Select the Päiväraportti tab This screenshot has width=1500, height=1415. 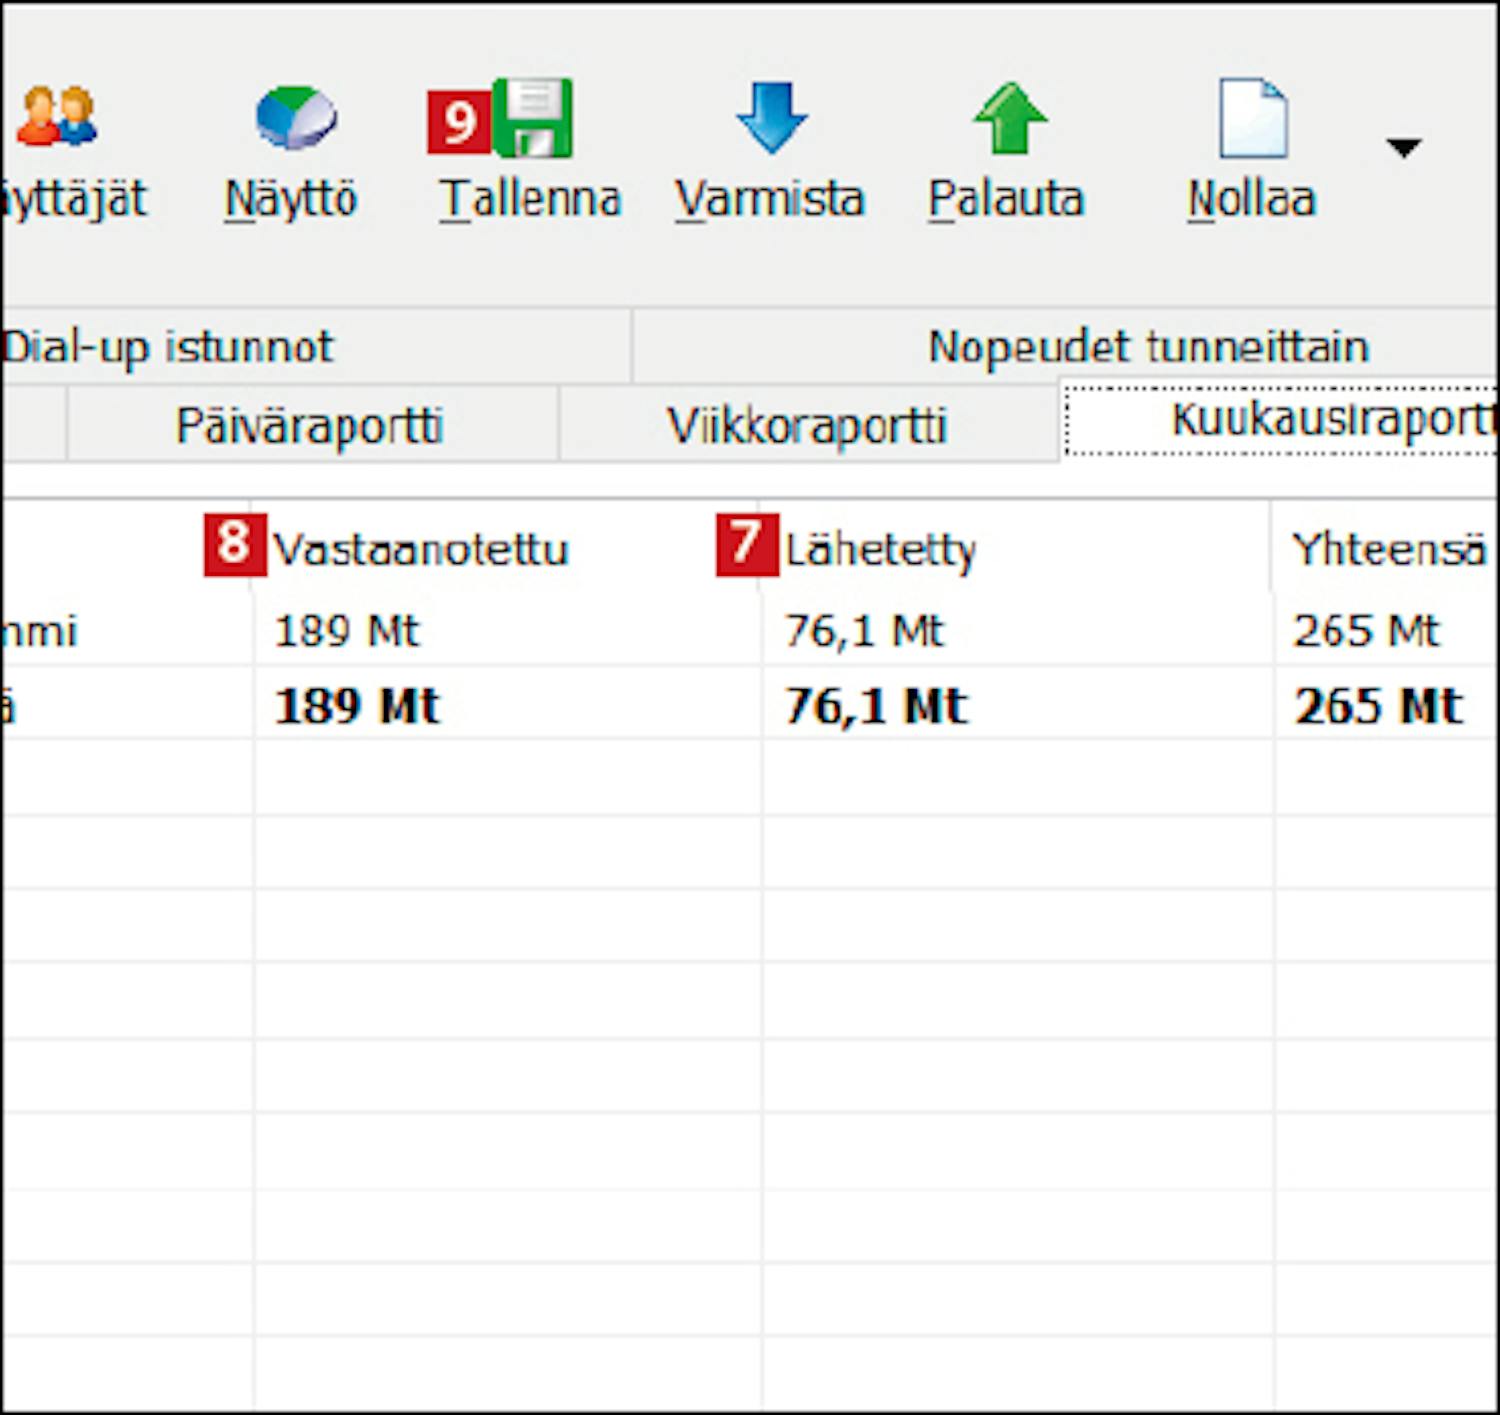point(309,426)
